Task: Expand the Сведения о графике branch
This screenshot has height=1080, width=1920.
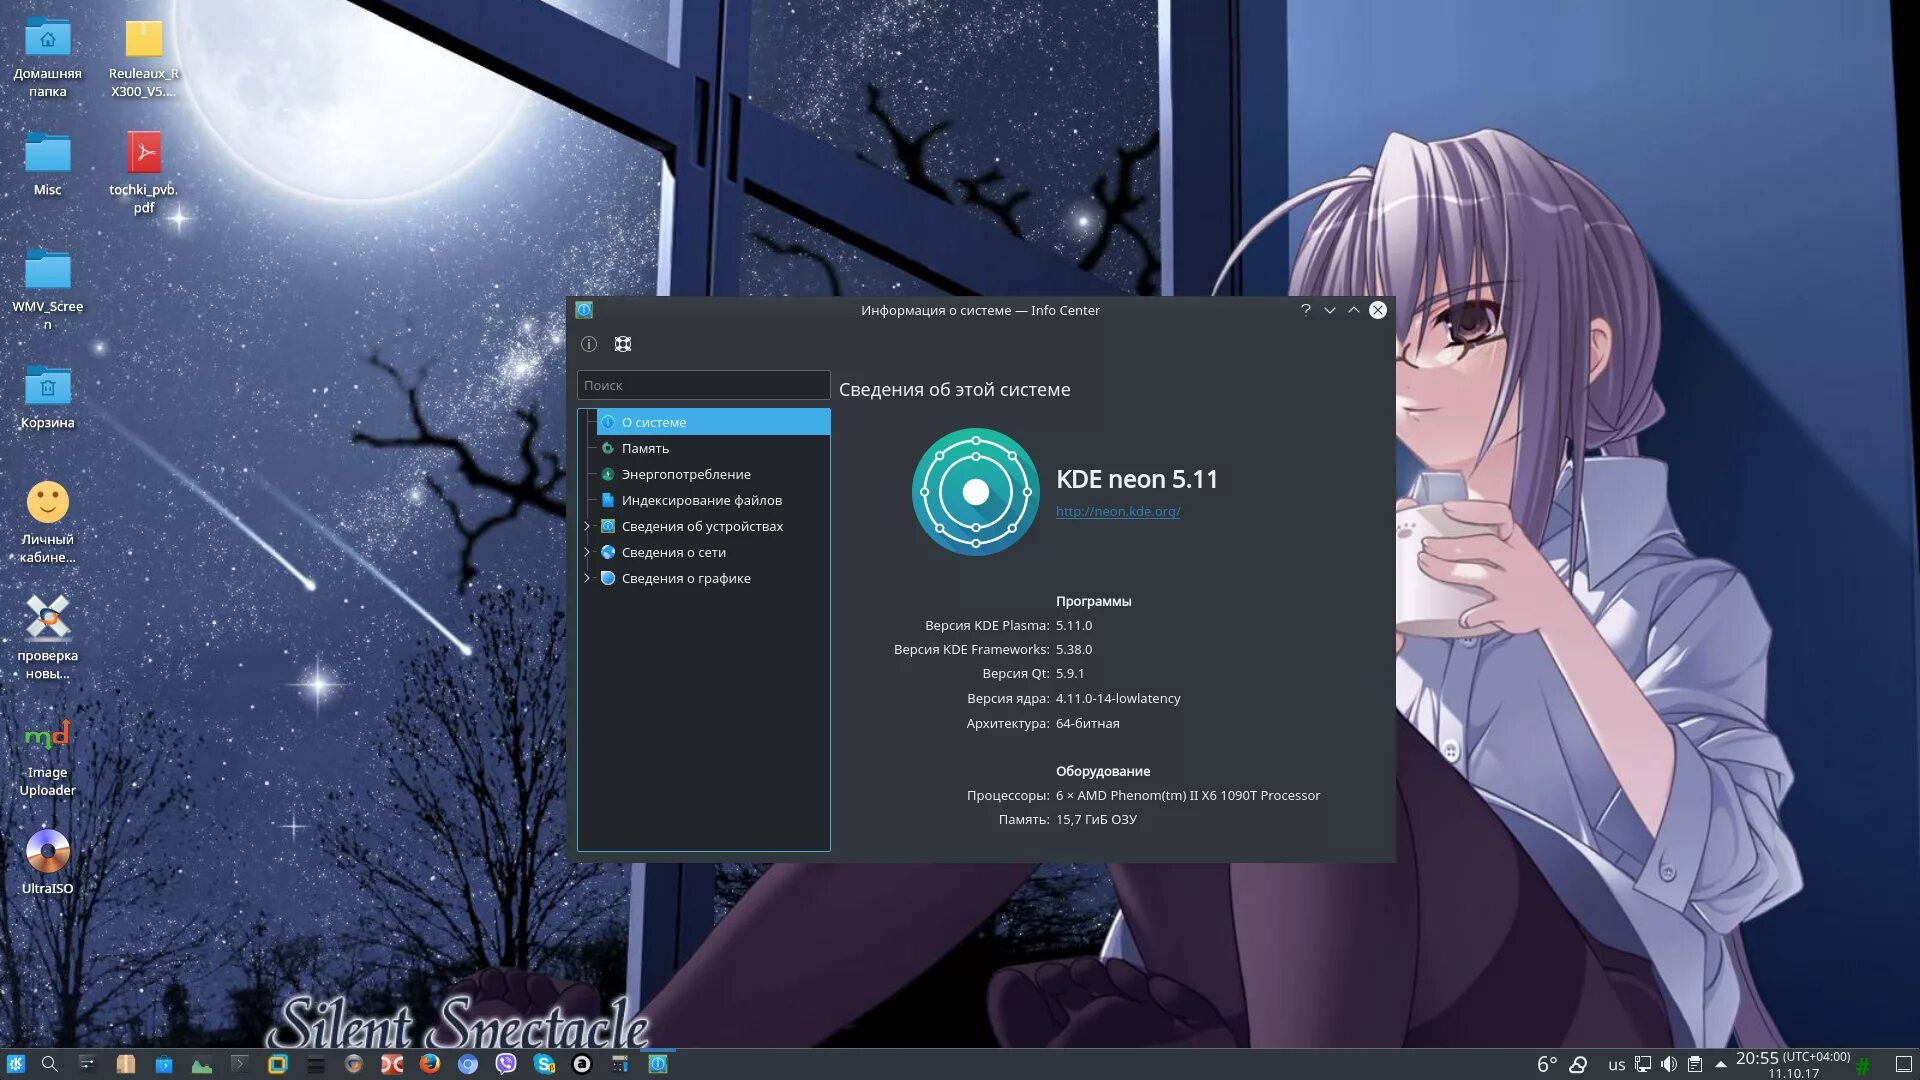Action: (587, 578)
